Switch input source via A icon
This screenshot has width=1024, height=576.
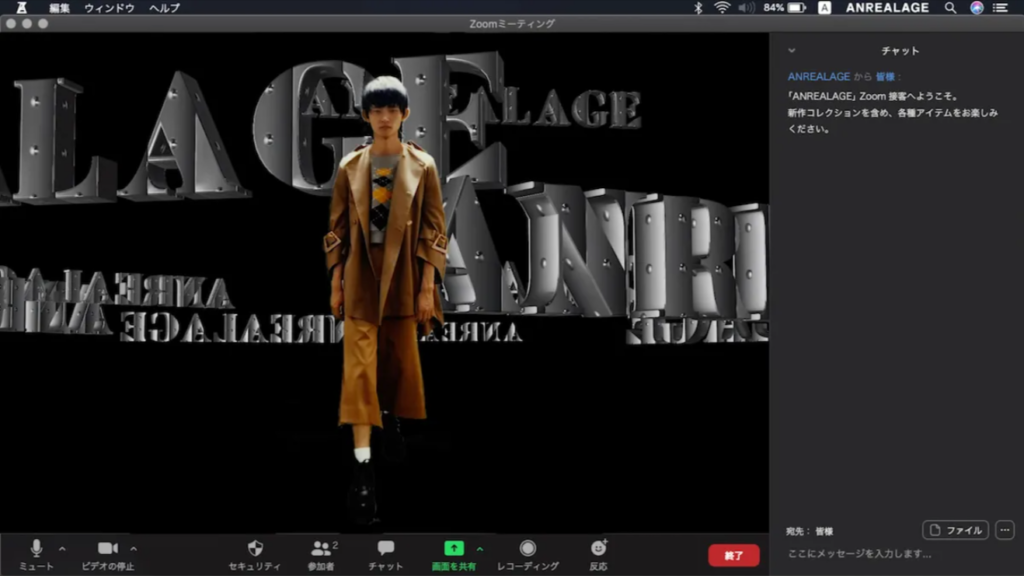pos(824,8)
